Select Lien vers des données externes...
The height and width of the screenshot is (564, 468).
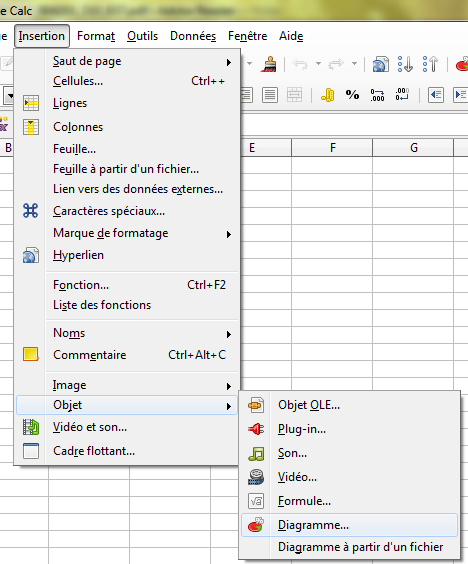pyautogui.click(x=127, y=189)
